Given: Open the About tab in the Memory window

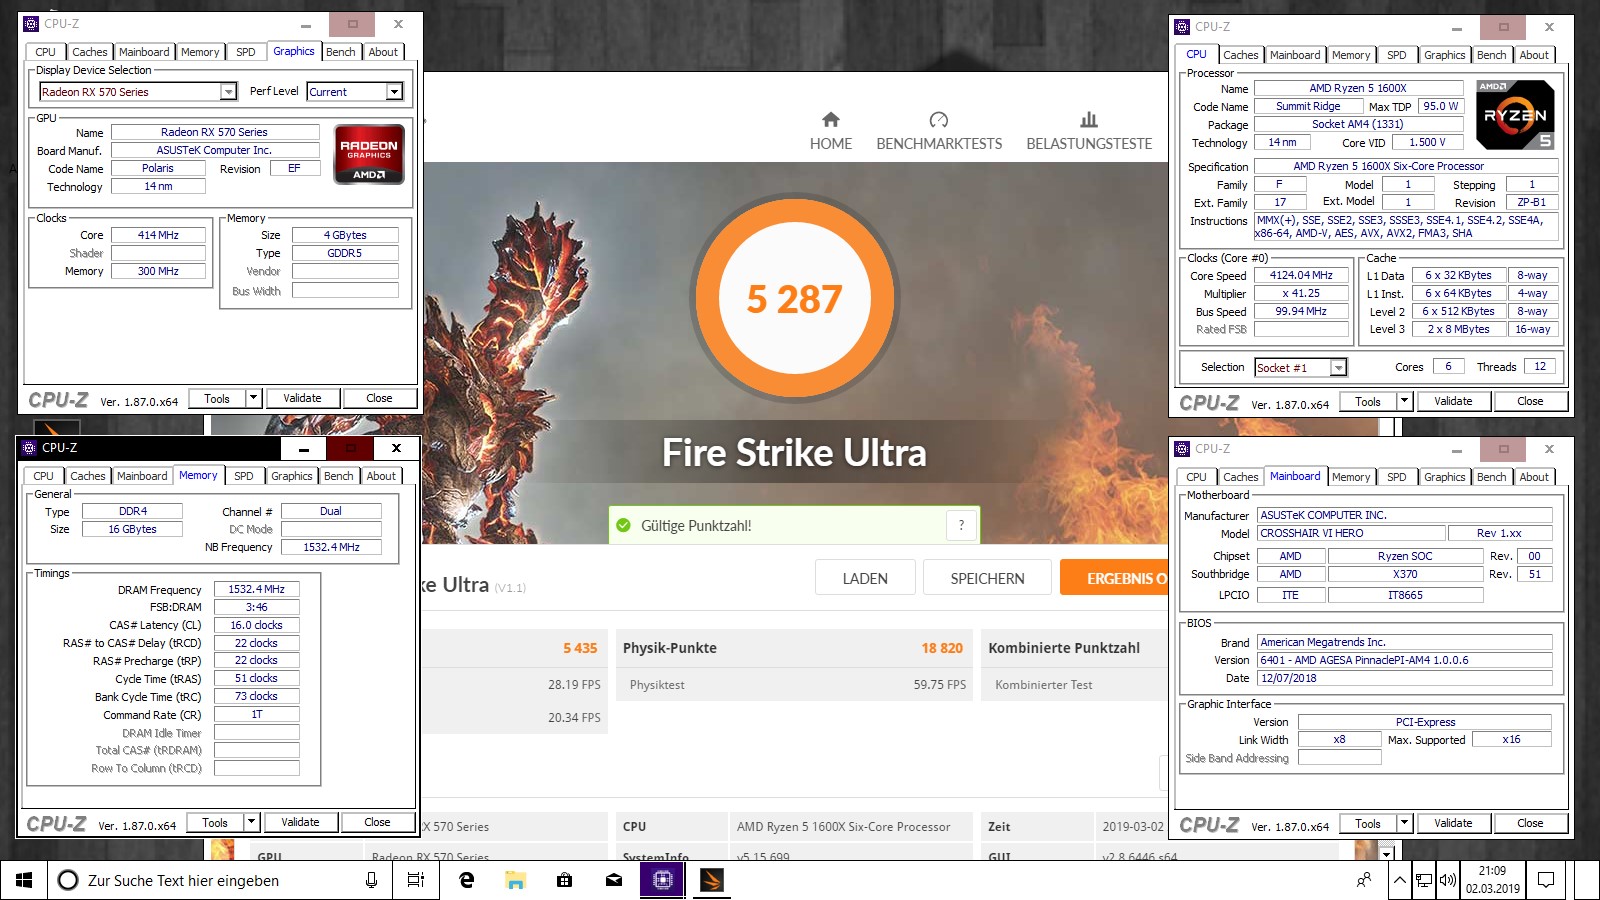Looking at the screenshot, I should click(381, 476).
